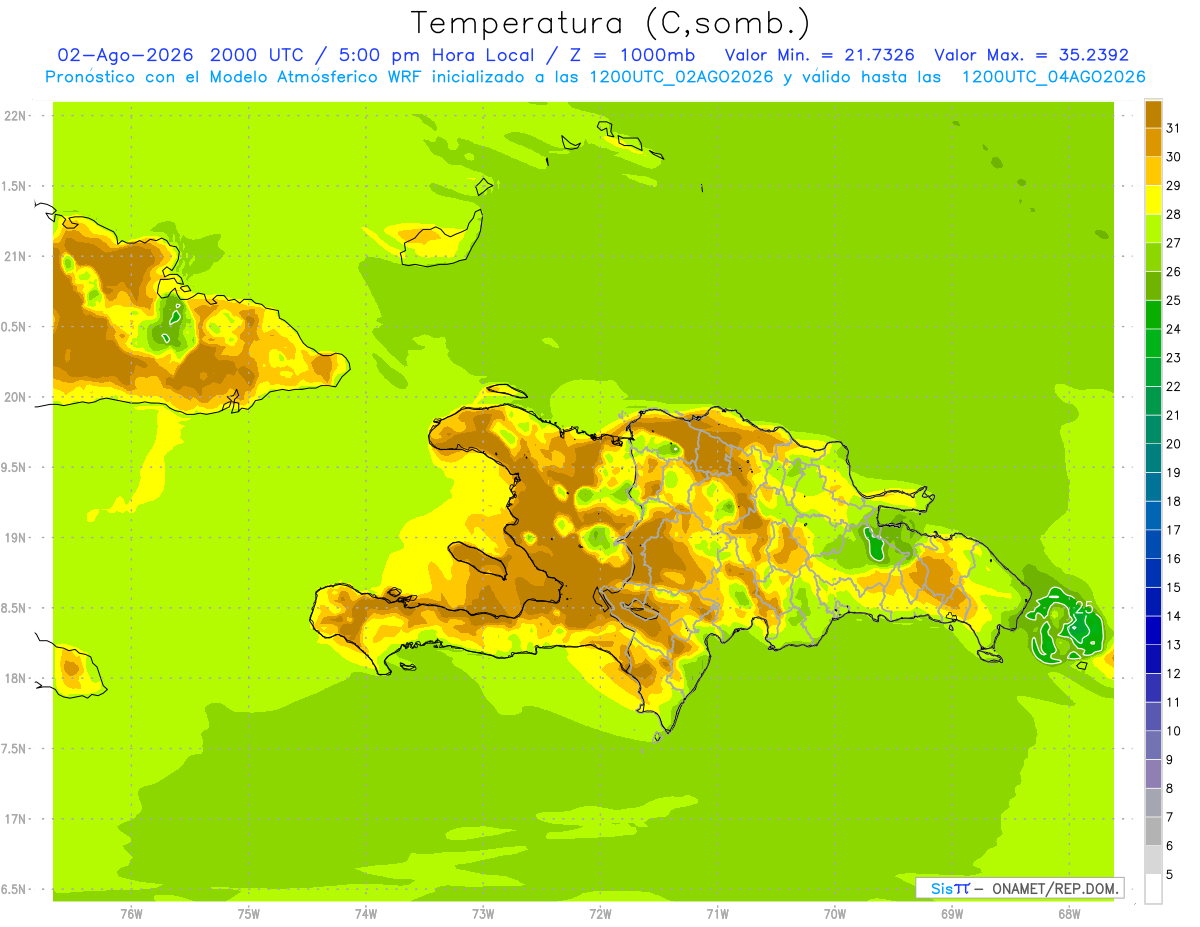Click the dark brown swatch above legend value 31
Screen dimensions: 1200x927
point(1153,114)
